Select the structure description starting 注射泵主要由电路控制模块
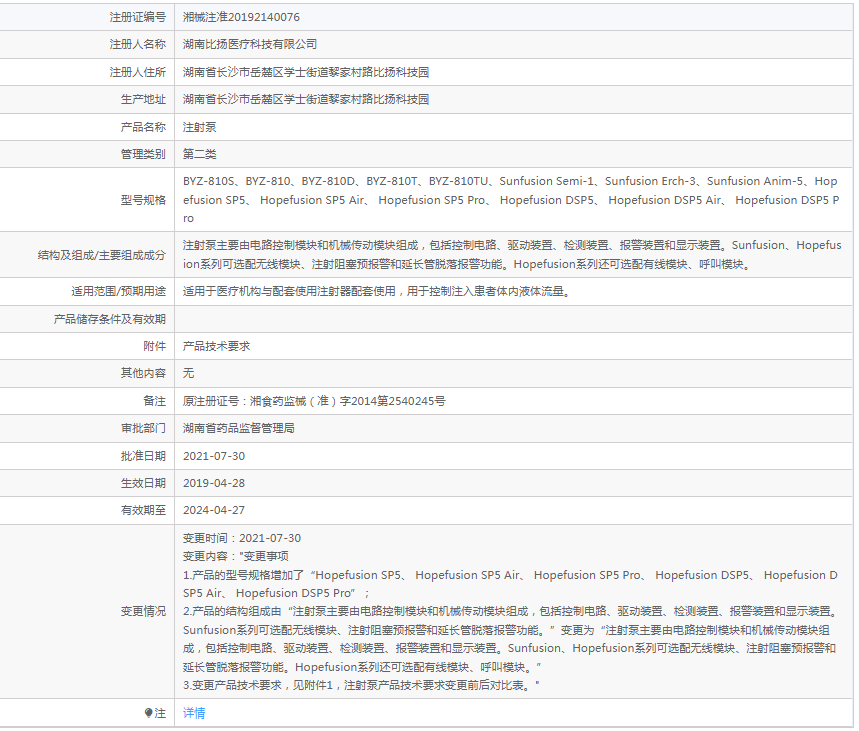Screen dimensions: 859x731 click(x=512, y=255)
